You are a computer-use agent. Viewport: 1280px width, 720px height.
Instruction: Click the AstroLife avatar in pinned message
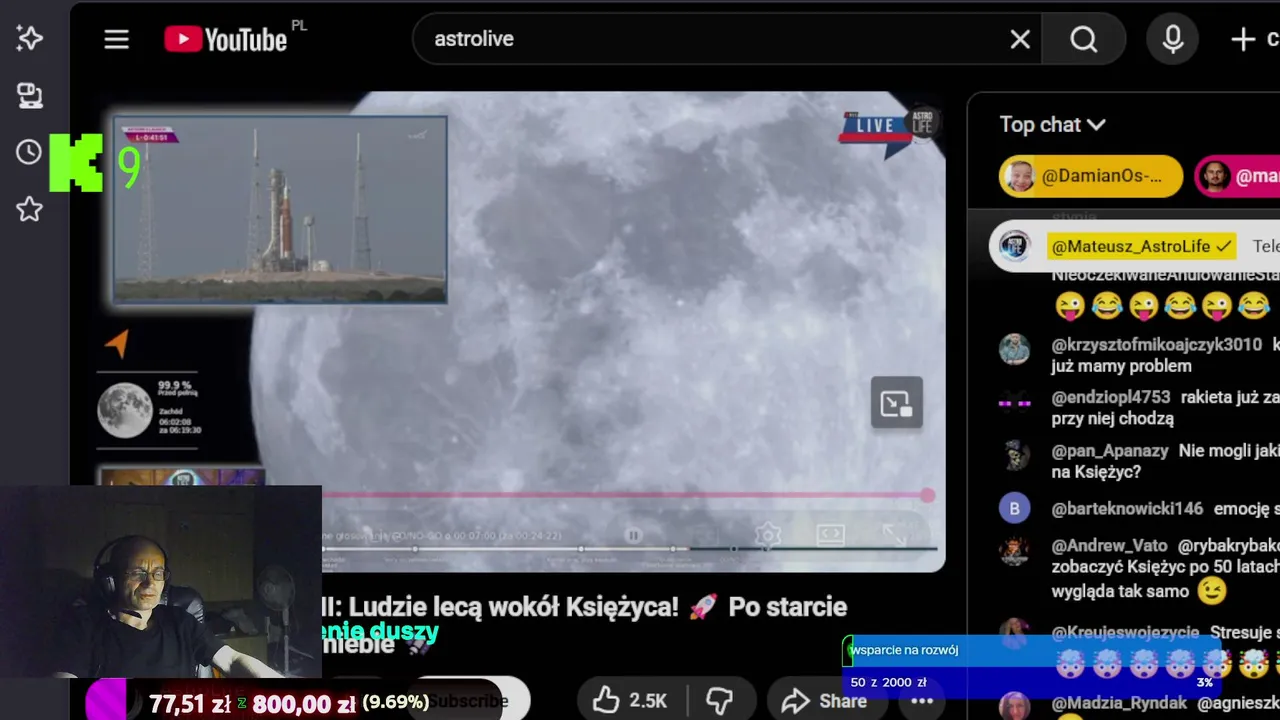[1015, 246]
